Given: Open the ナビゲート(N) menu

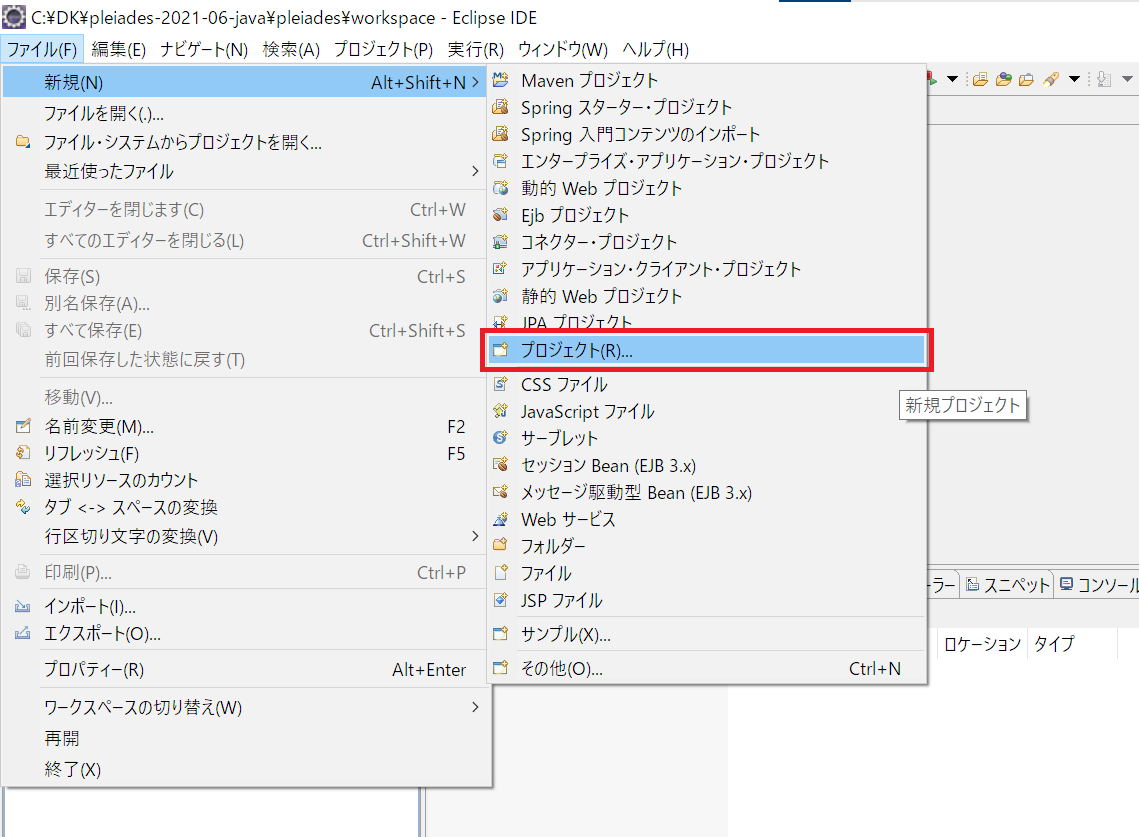Looking at the screenshot, I should click(204, 49).
